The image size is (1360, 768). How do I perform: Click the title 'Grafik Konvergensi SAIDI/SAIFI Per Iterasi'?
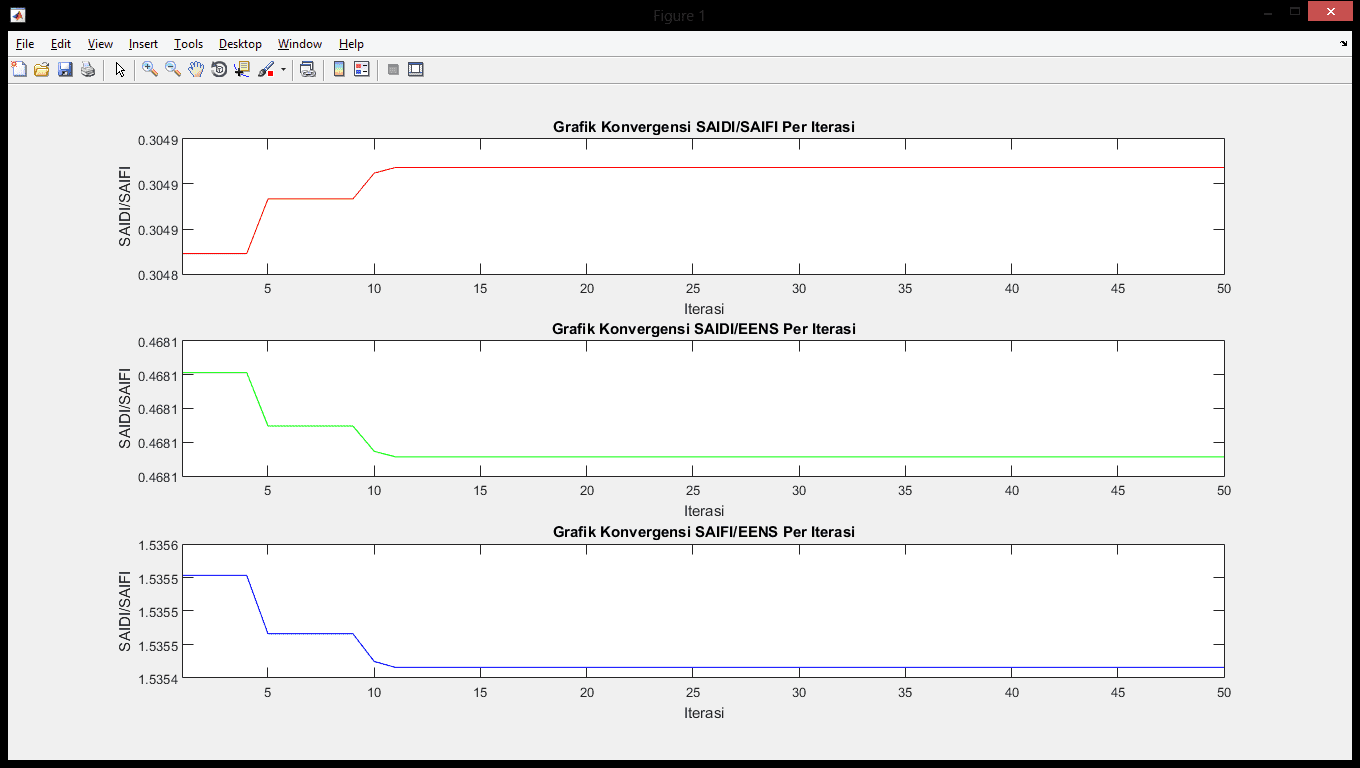703,127
